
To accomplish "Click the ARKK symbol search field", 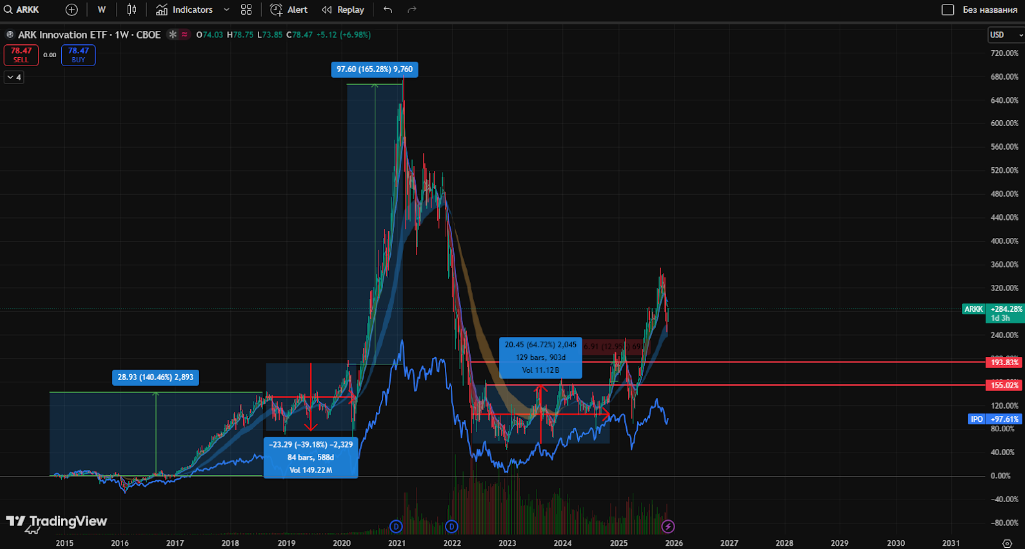I will click(x=30, y=9).
